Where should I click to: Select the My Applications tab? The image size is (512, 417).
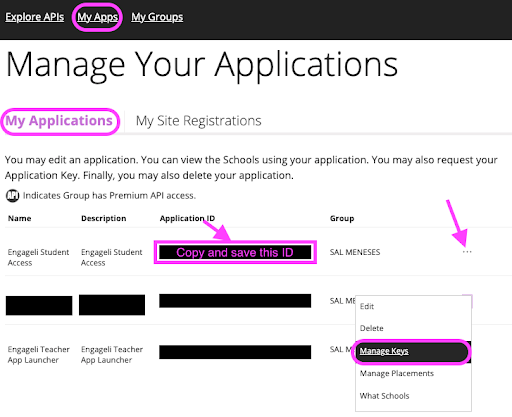59,121
